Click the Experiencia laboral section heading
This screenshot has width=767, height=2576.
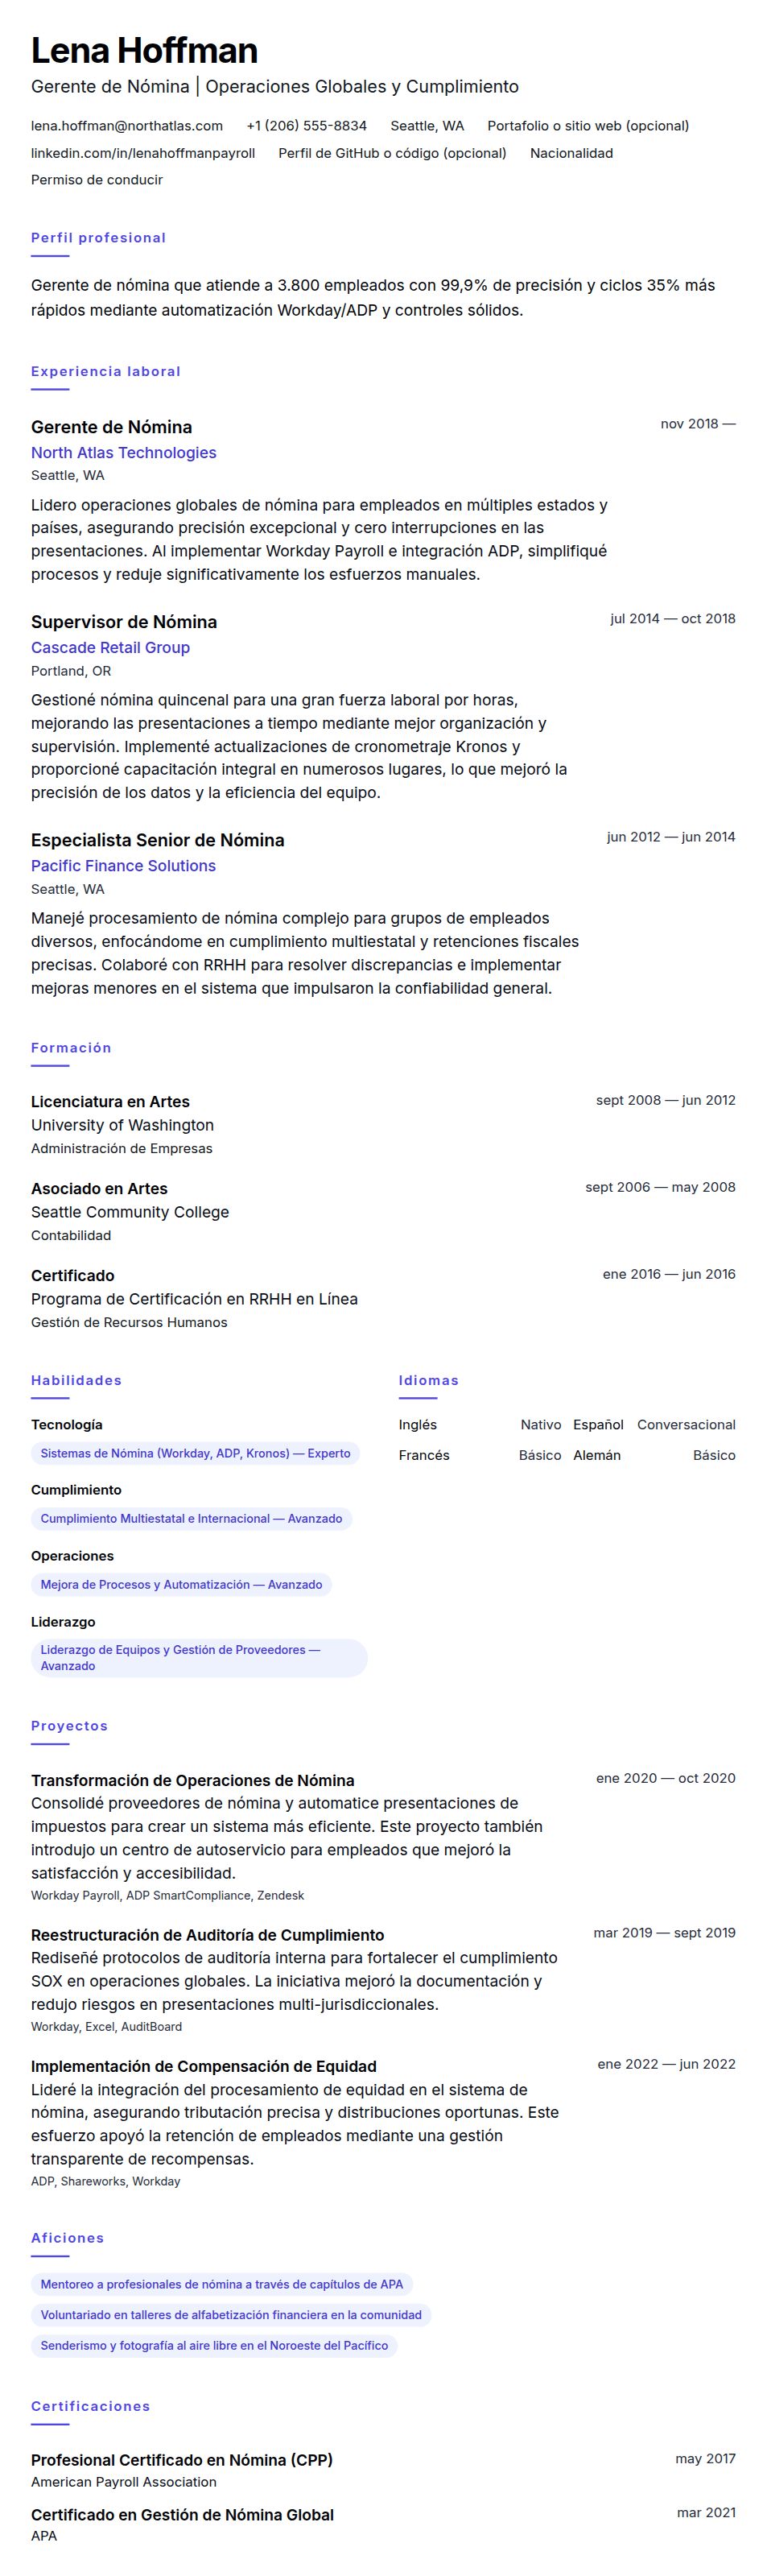[106, 371]
